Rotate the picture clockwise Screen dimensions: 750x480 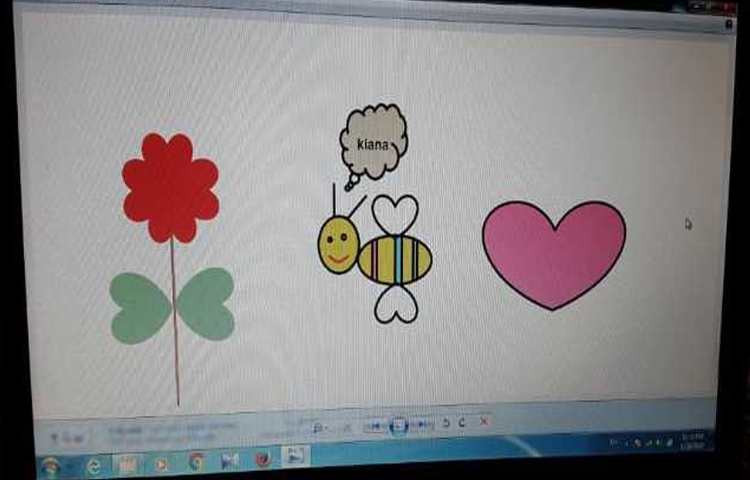coord(462,423)
